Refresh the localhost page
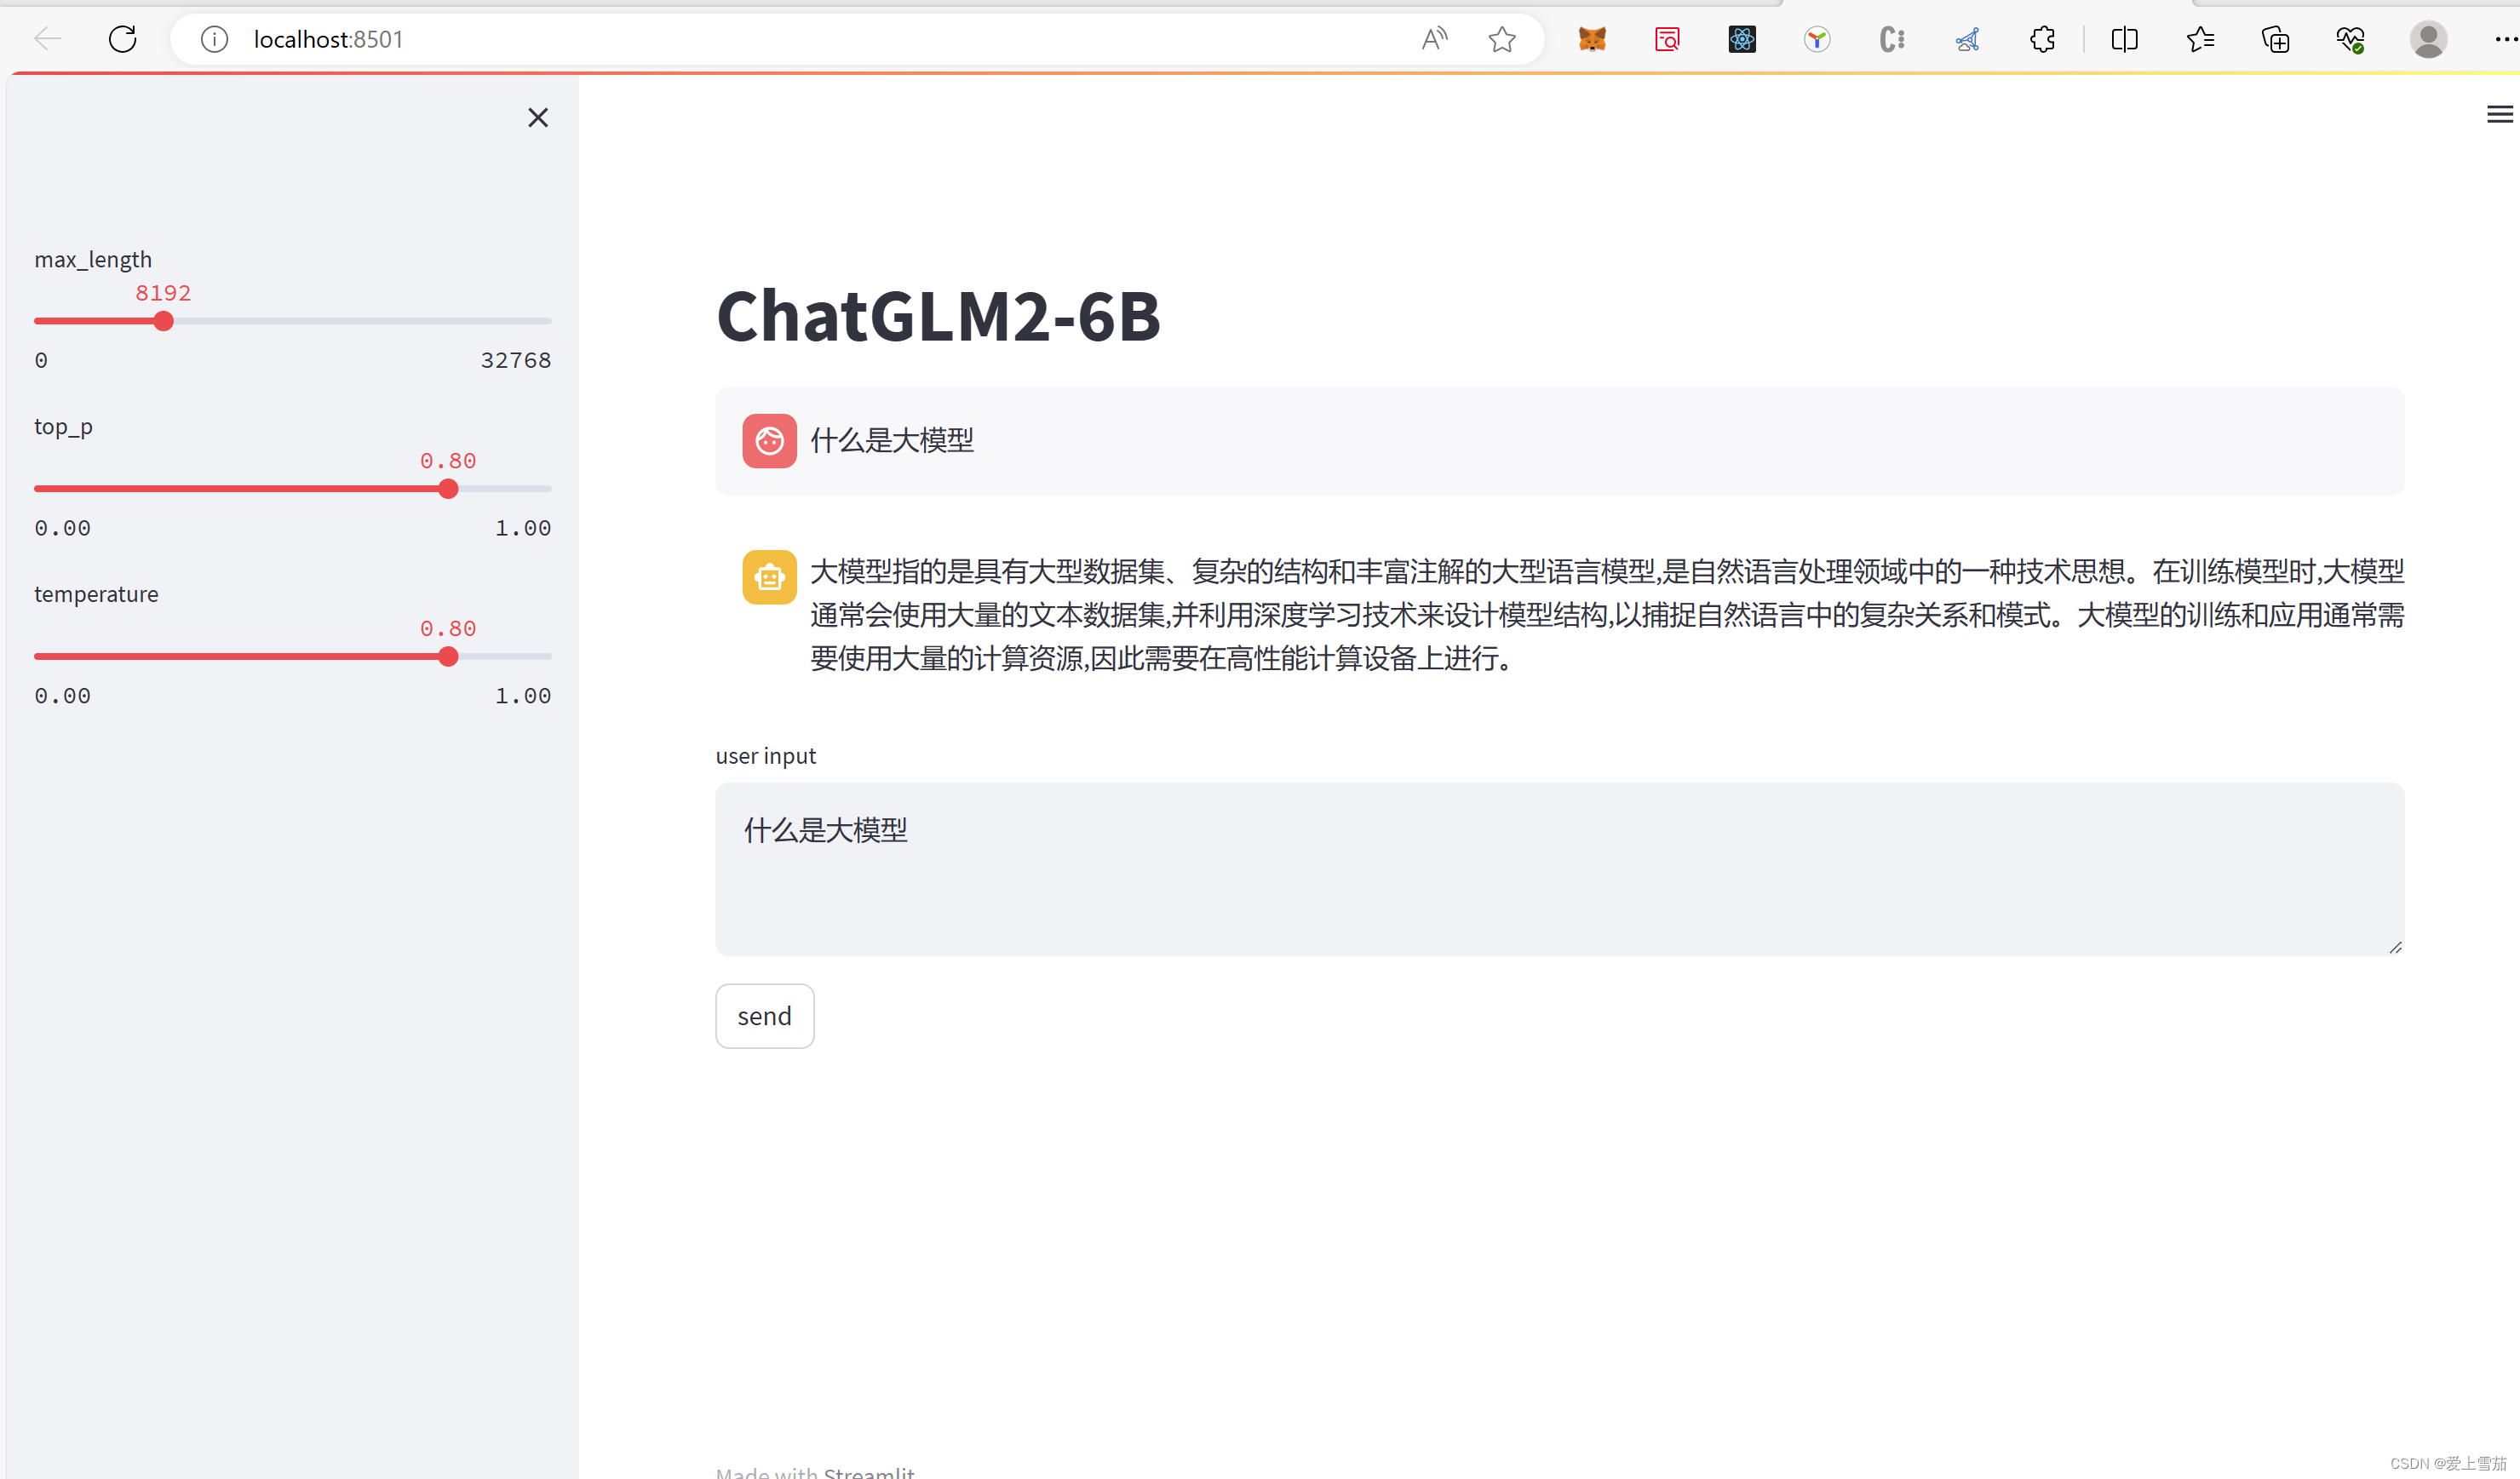 tap(122, 39)
